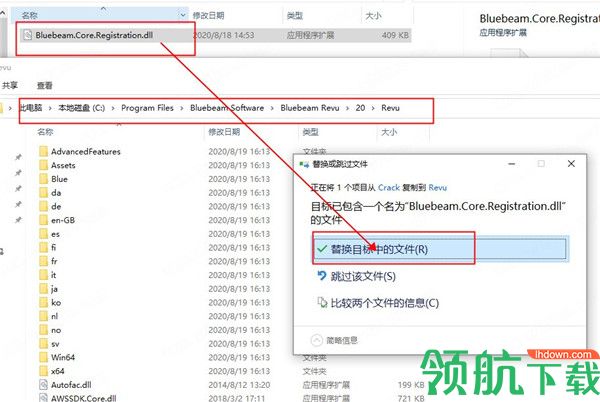This screenshot has width=600, height=402.
Task: Open the AdvancedFeatures folder icon
Action: [44, 151]
